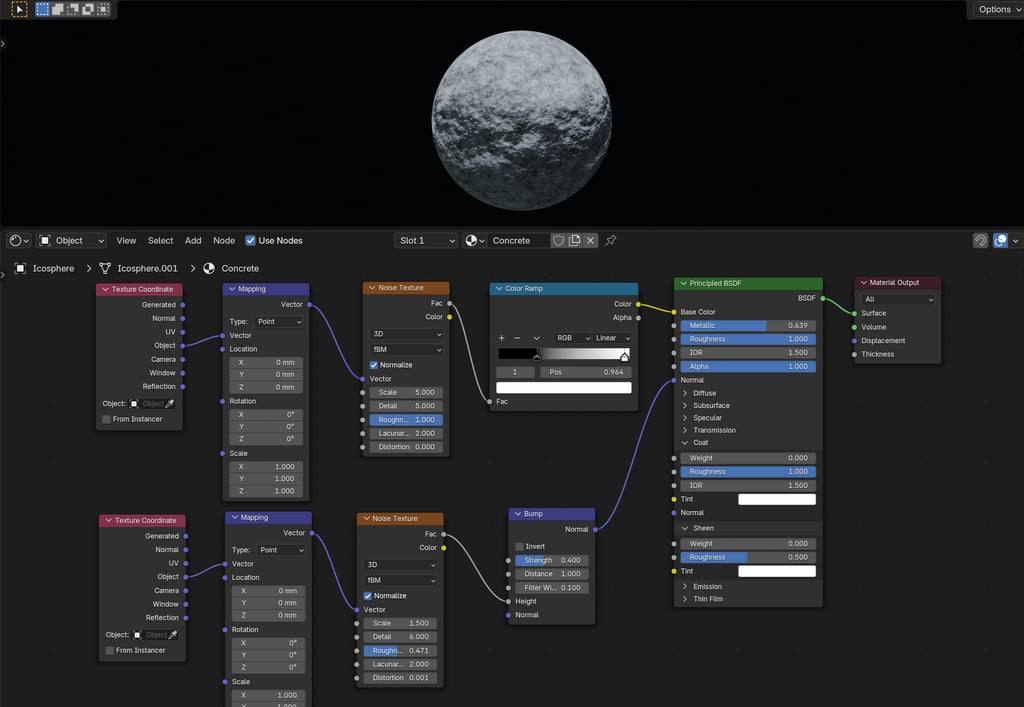
Task: Choose the intersect selection mode icon
Action: coord(103,9)
